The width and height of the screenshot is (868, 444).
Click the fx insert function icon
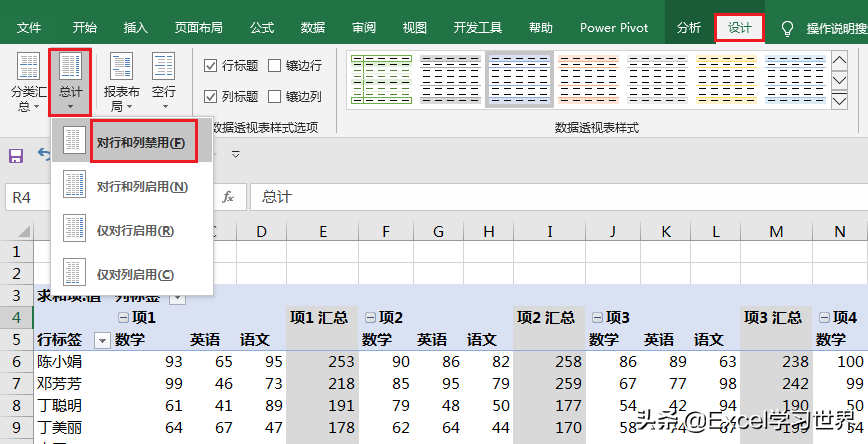(x=228, y=197)
